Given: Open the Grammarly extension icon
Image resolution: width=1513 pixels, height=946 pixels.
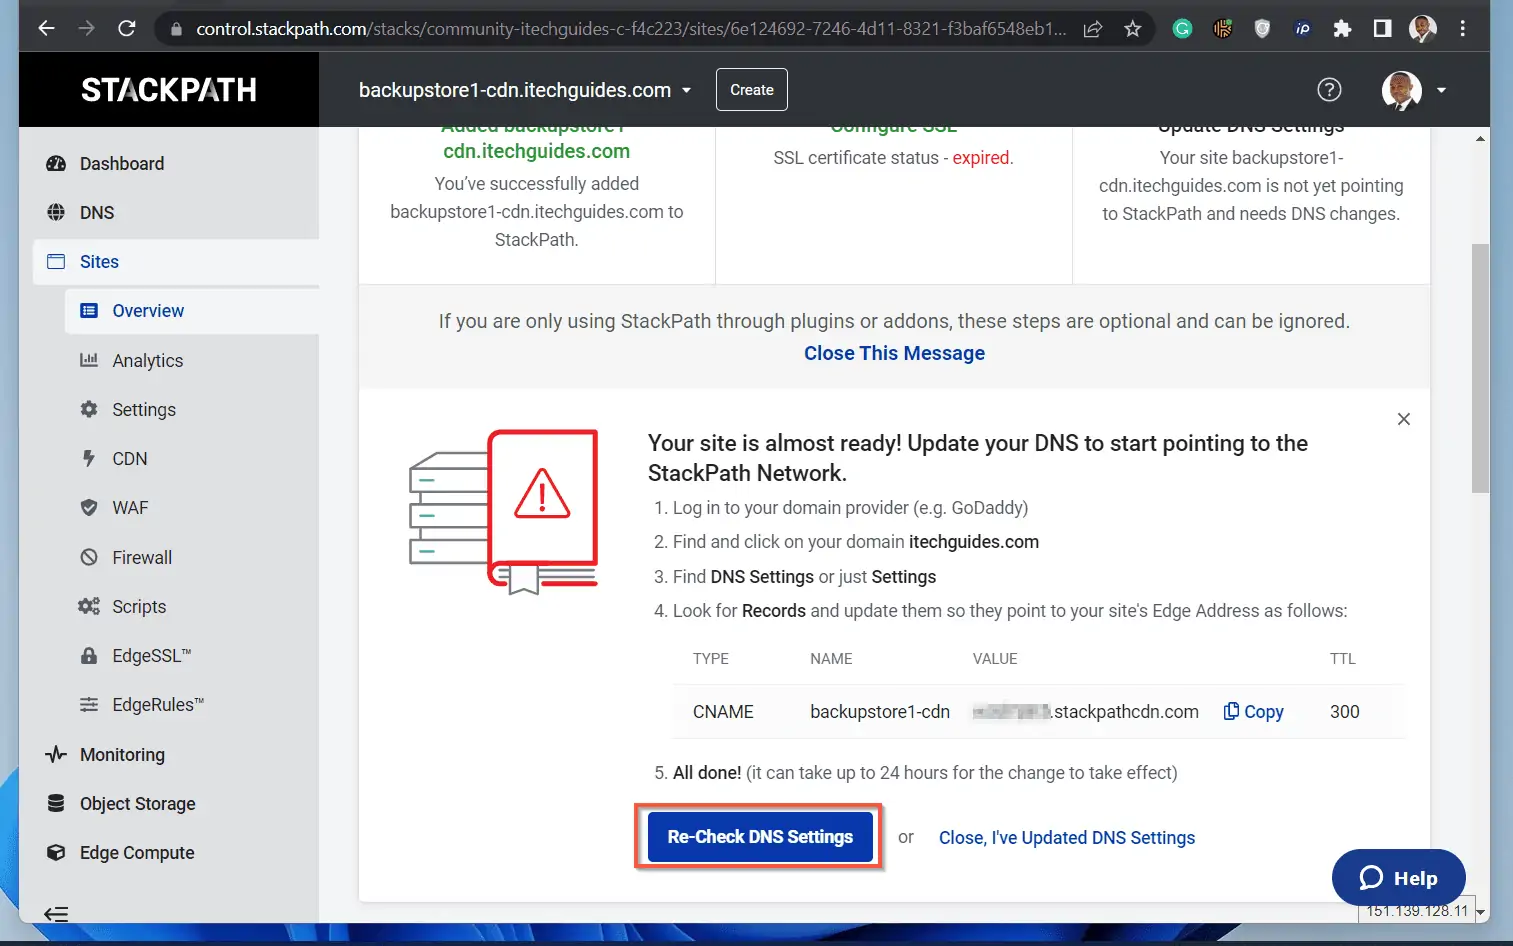Looking at the screenshot, I should [1182, 29].
